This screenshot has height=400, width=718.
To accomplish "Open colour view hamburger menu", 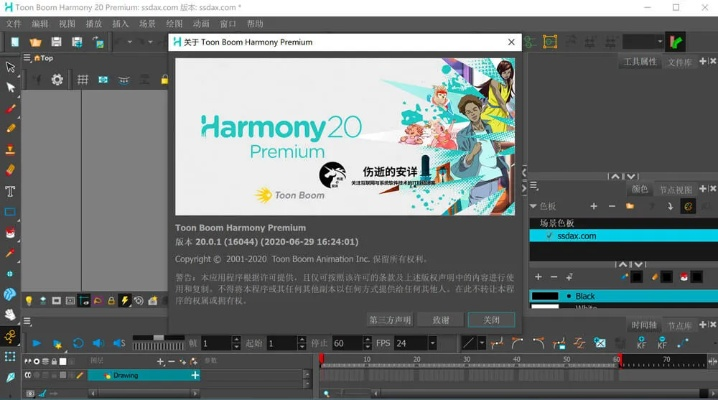I will pyautogui.click(x=533, y=186).
